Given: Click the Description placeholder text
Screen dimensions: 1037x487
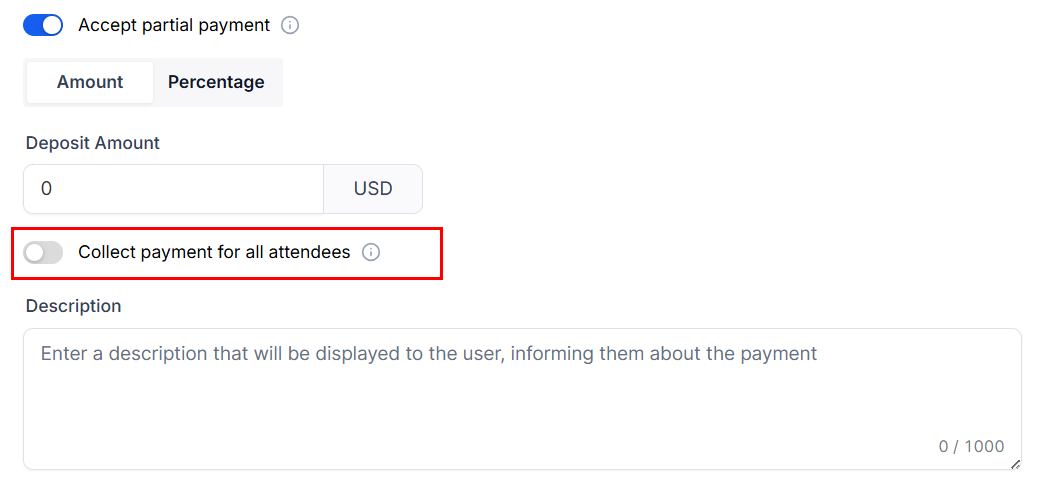Looking at the screenshot, I should point(428,353).
